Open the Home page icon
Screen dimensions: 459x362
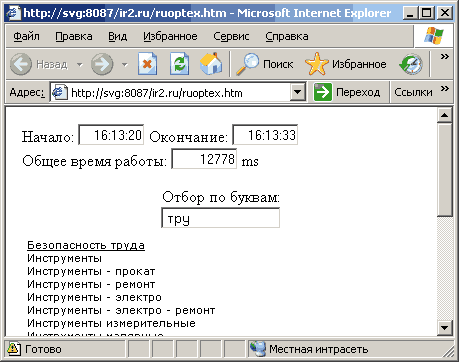click(211, 64)
